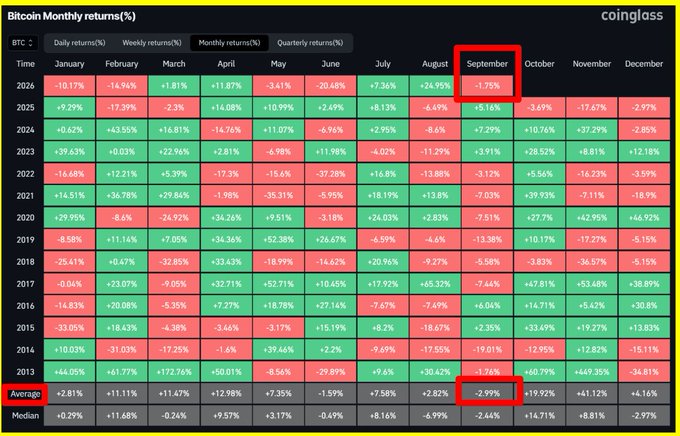Click the July column header
This screenshot has height=436, width=680.
click(382, 64)
